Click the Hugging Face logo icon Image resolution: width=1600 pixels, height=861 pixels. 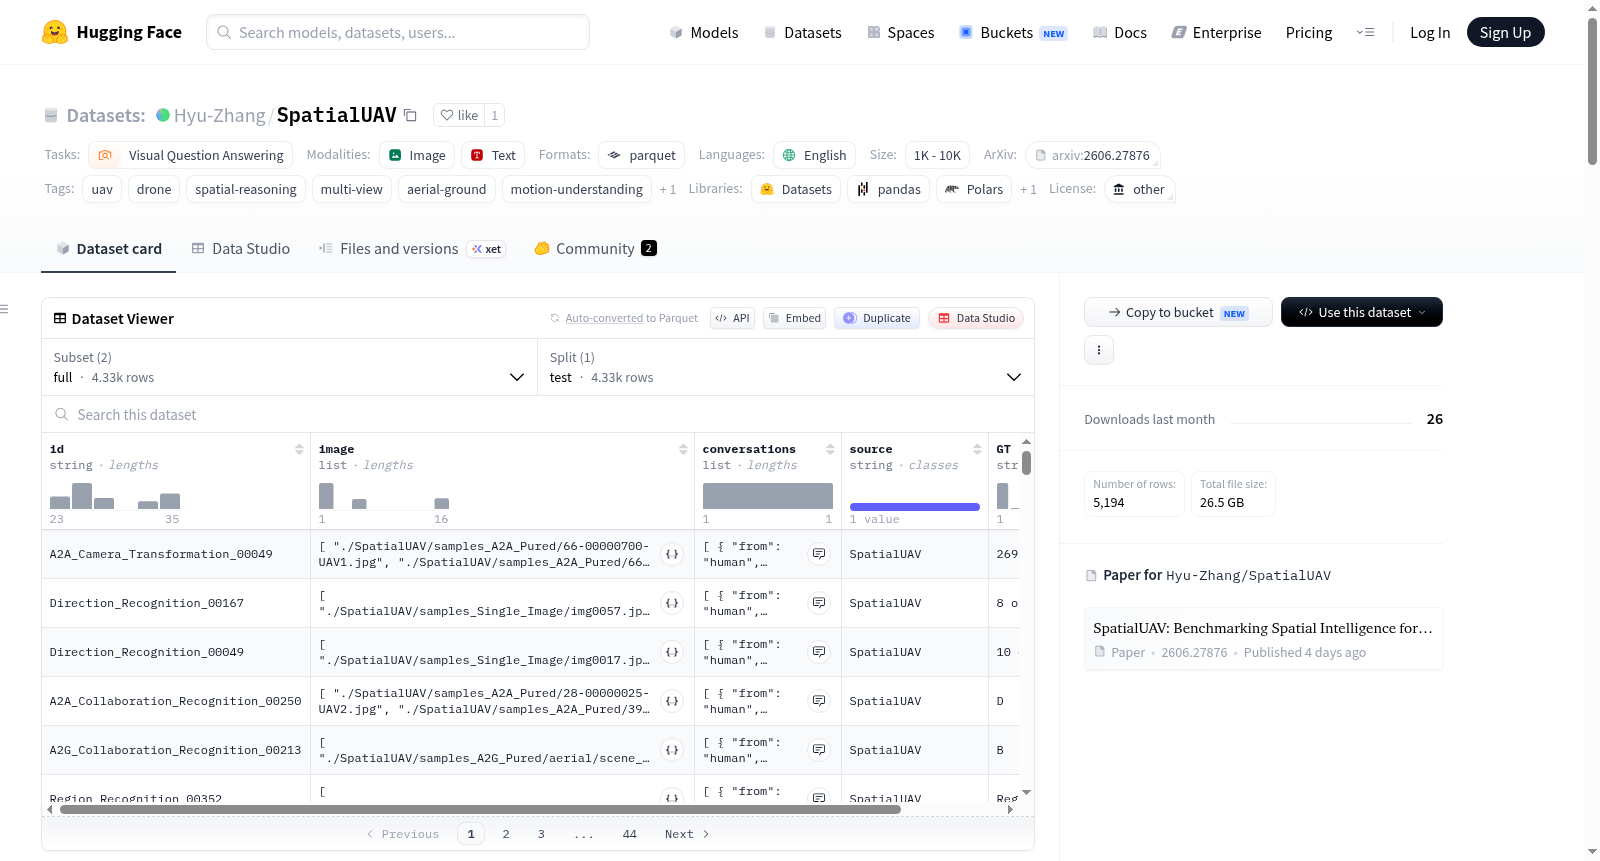[x=55, y=32]
